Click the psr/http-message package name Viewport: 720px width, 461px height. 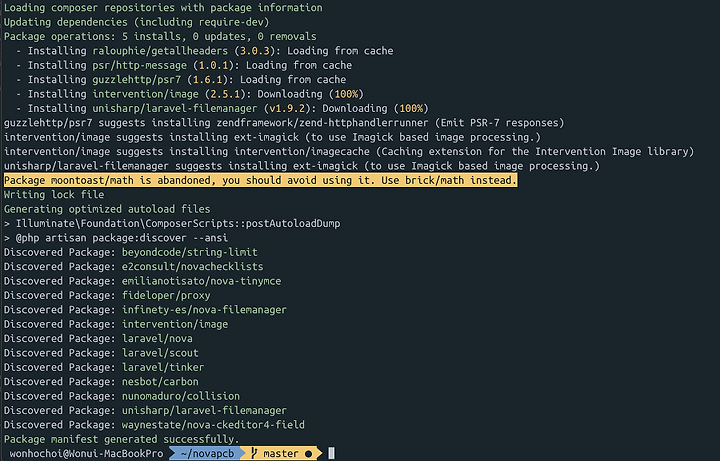140,65
